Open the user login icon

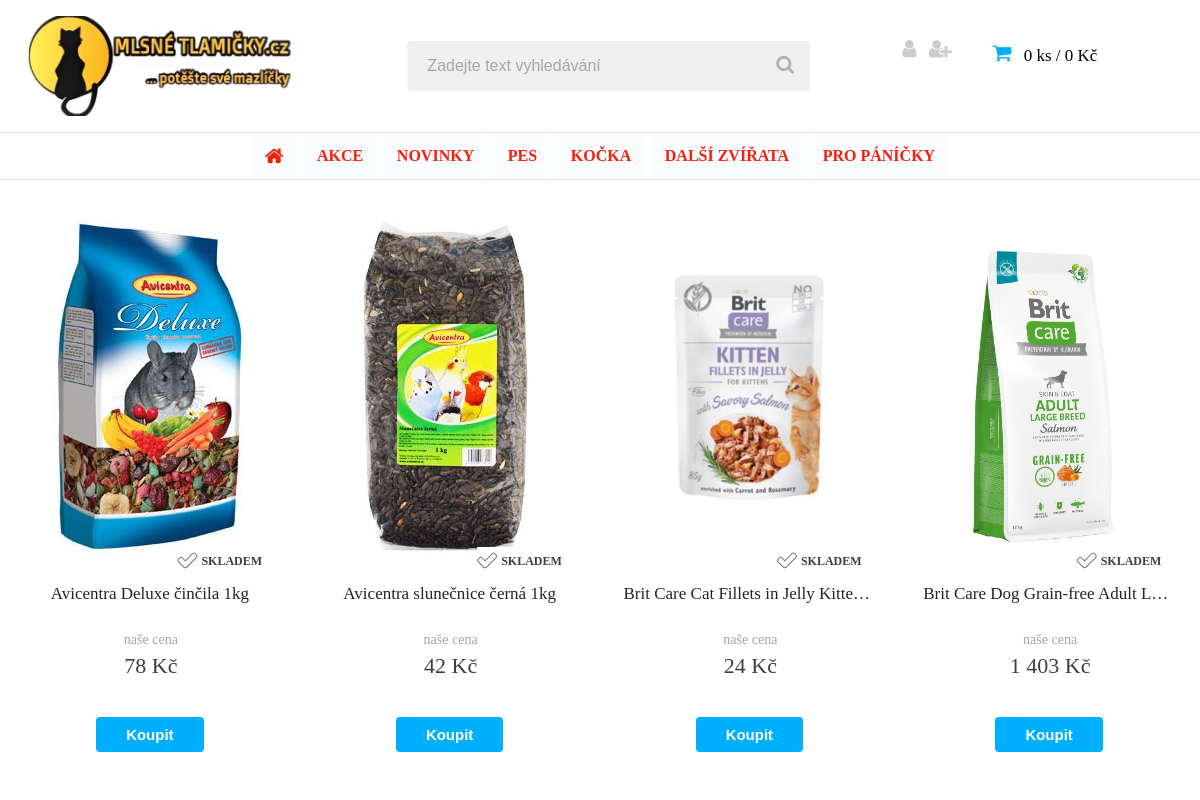point(909,49)
